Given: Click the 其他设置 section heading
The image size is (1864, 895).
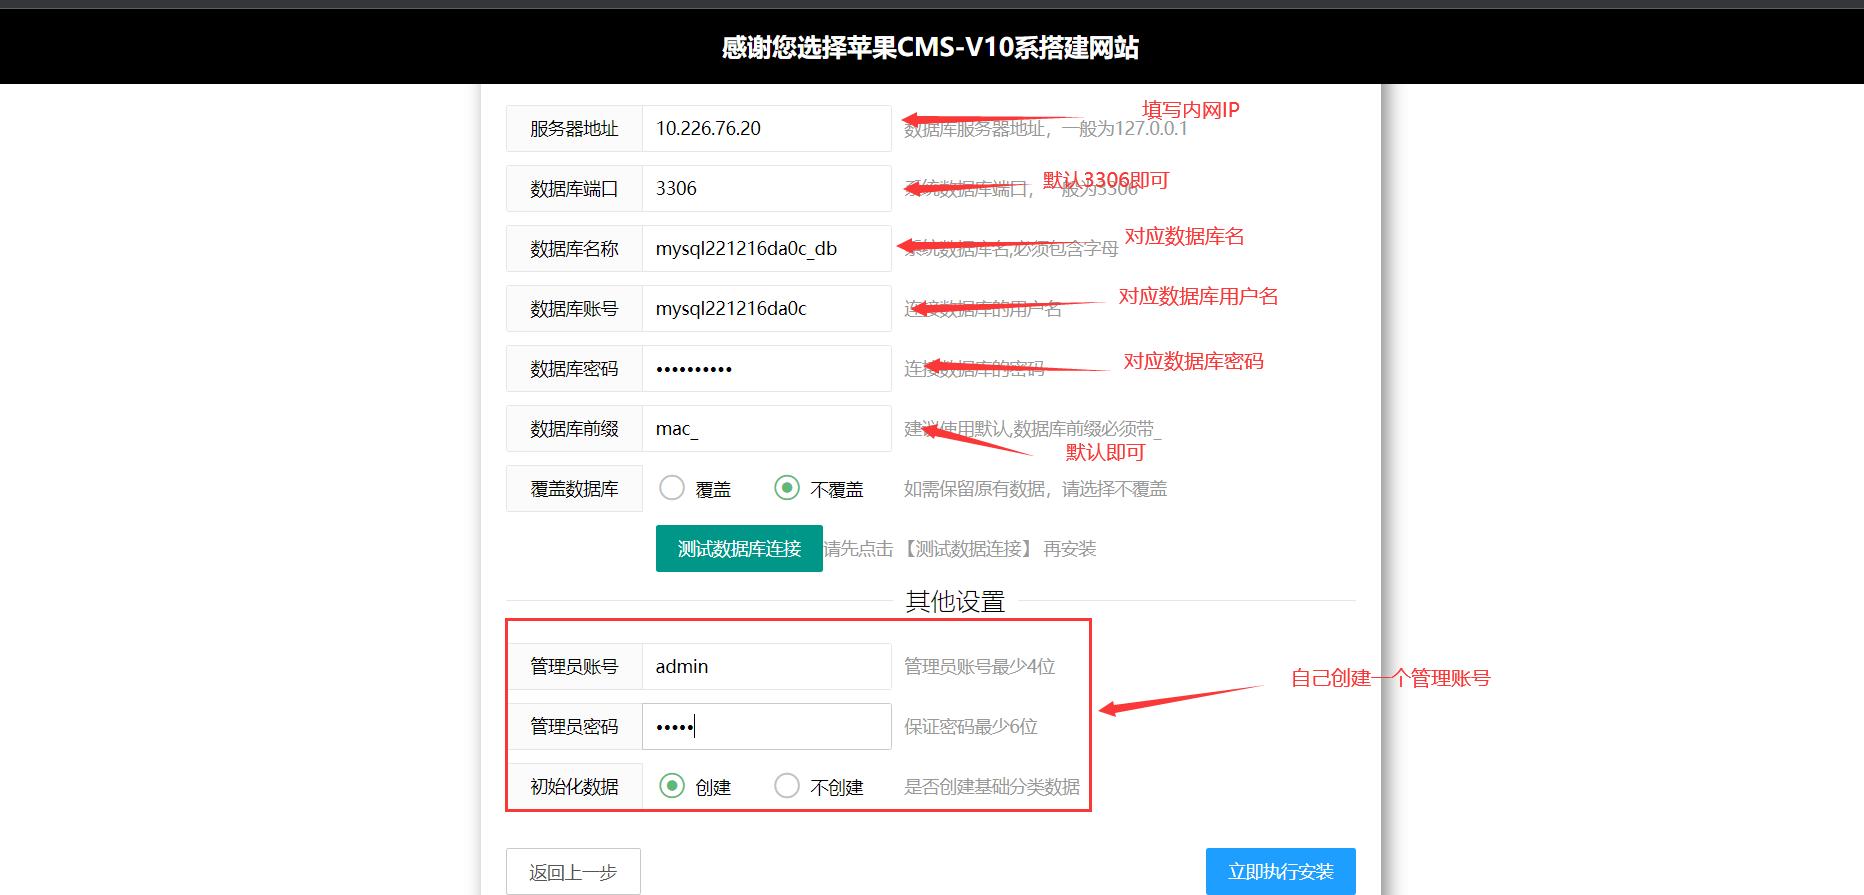Looking at the screenshot, I should pos(955,601).
